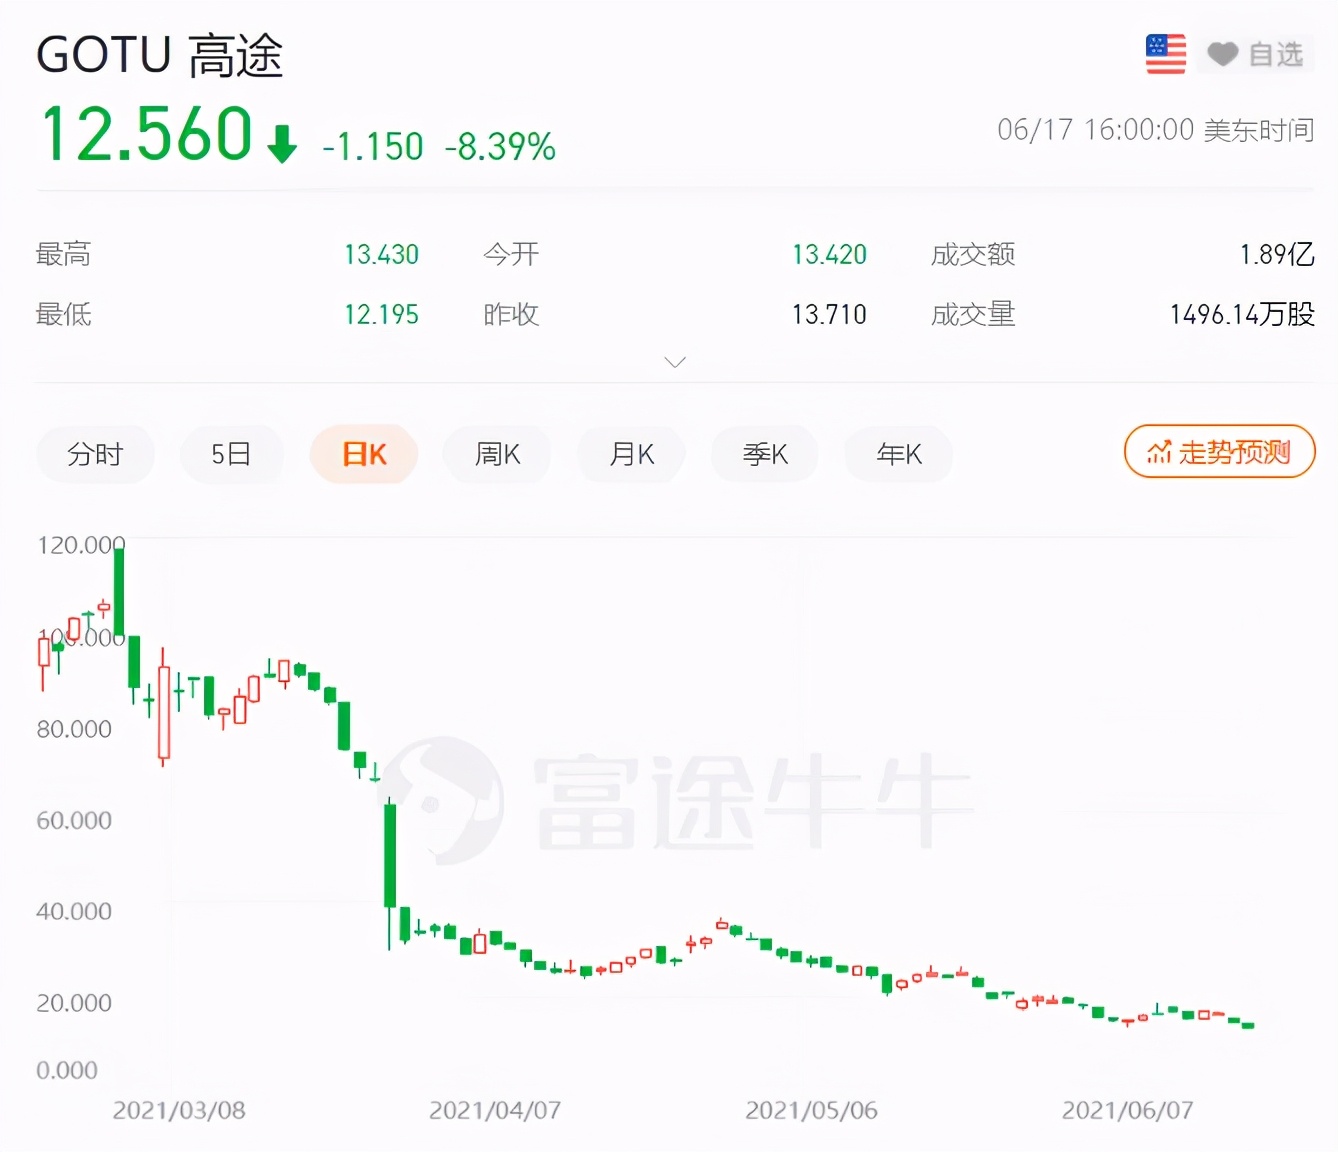Screen dimensions: 1338x1152
Task: Expand more quote details chevron
Action: click(675, 361)
